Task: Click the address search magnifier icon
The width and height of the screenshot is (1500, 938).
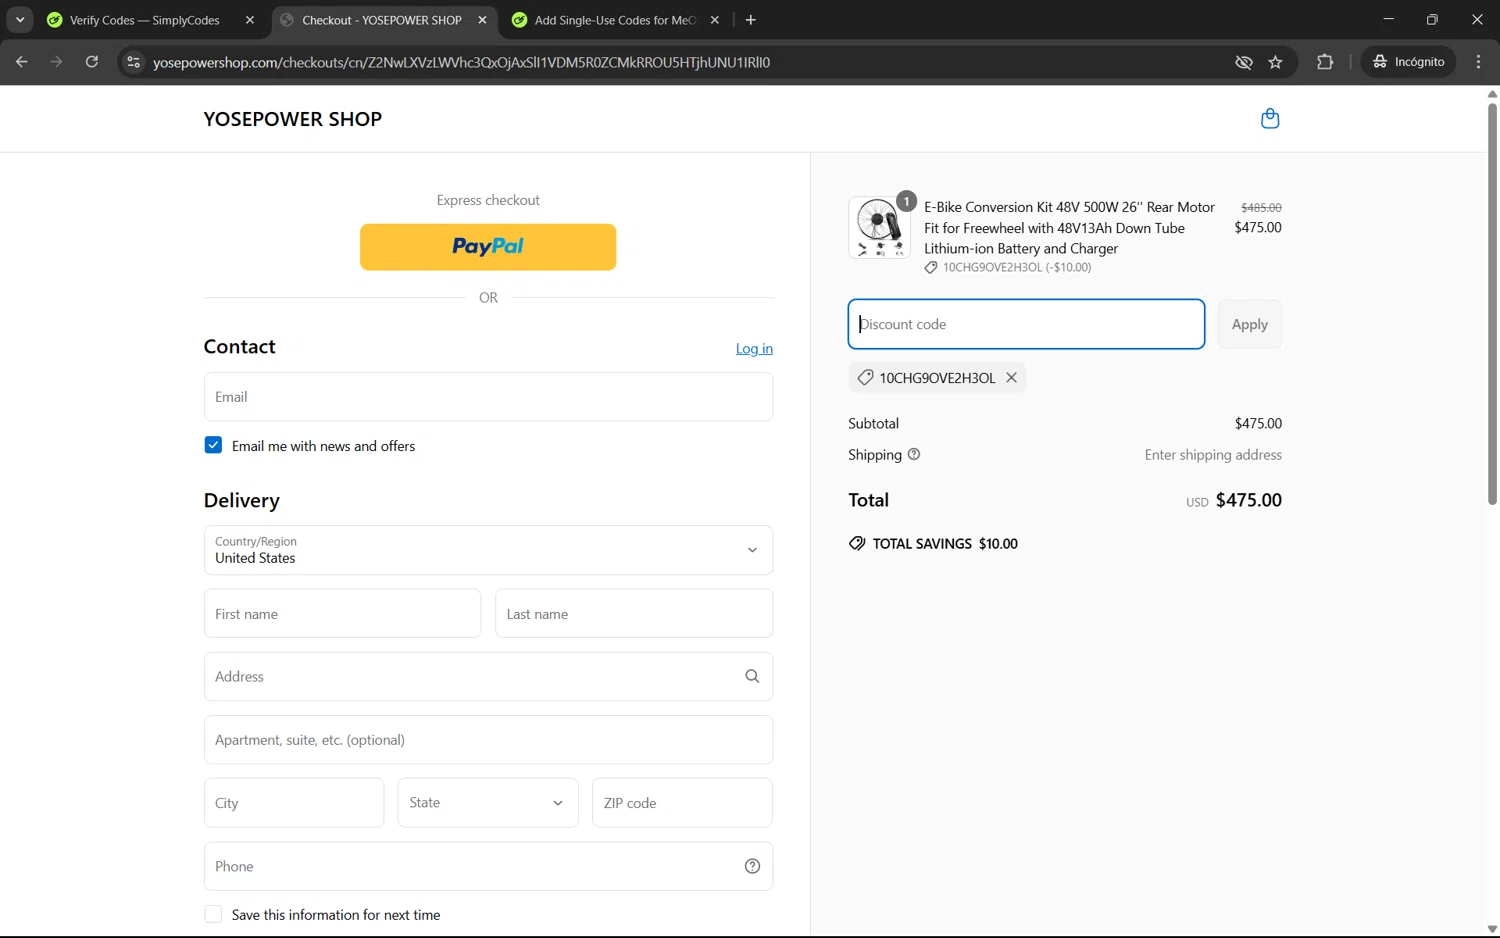Action: click(752, 677)
